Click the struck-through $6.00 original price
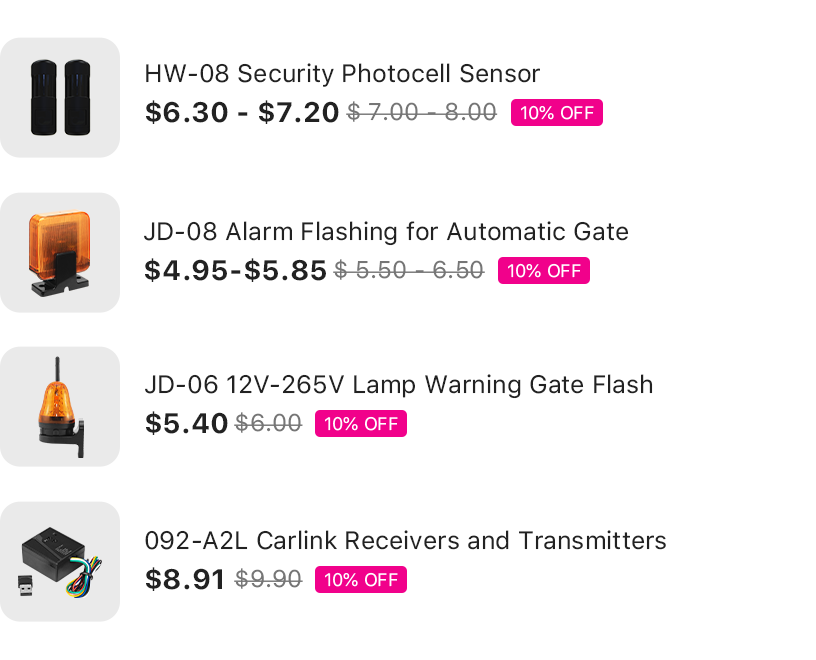Image resolution: width=816 pixels, height=660 pixels. (x=269, y=423)
